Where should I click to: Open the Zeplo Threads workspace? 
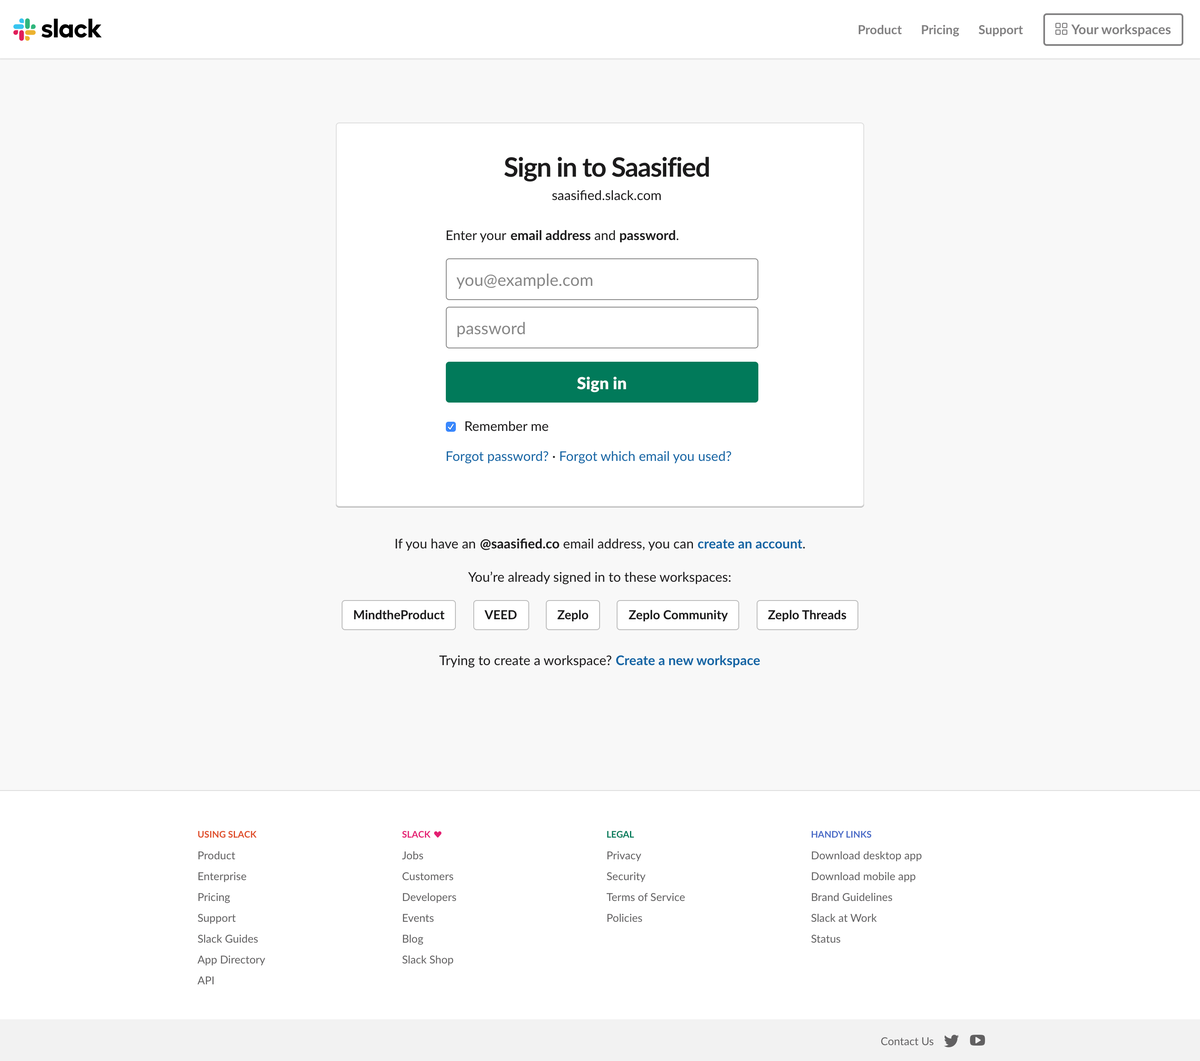807,615
